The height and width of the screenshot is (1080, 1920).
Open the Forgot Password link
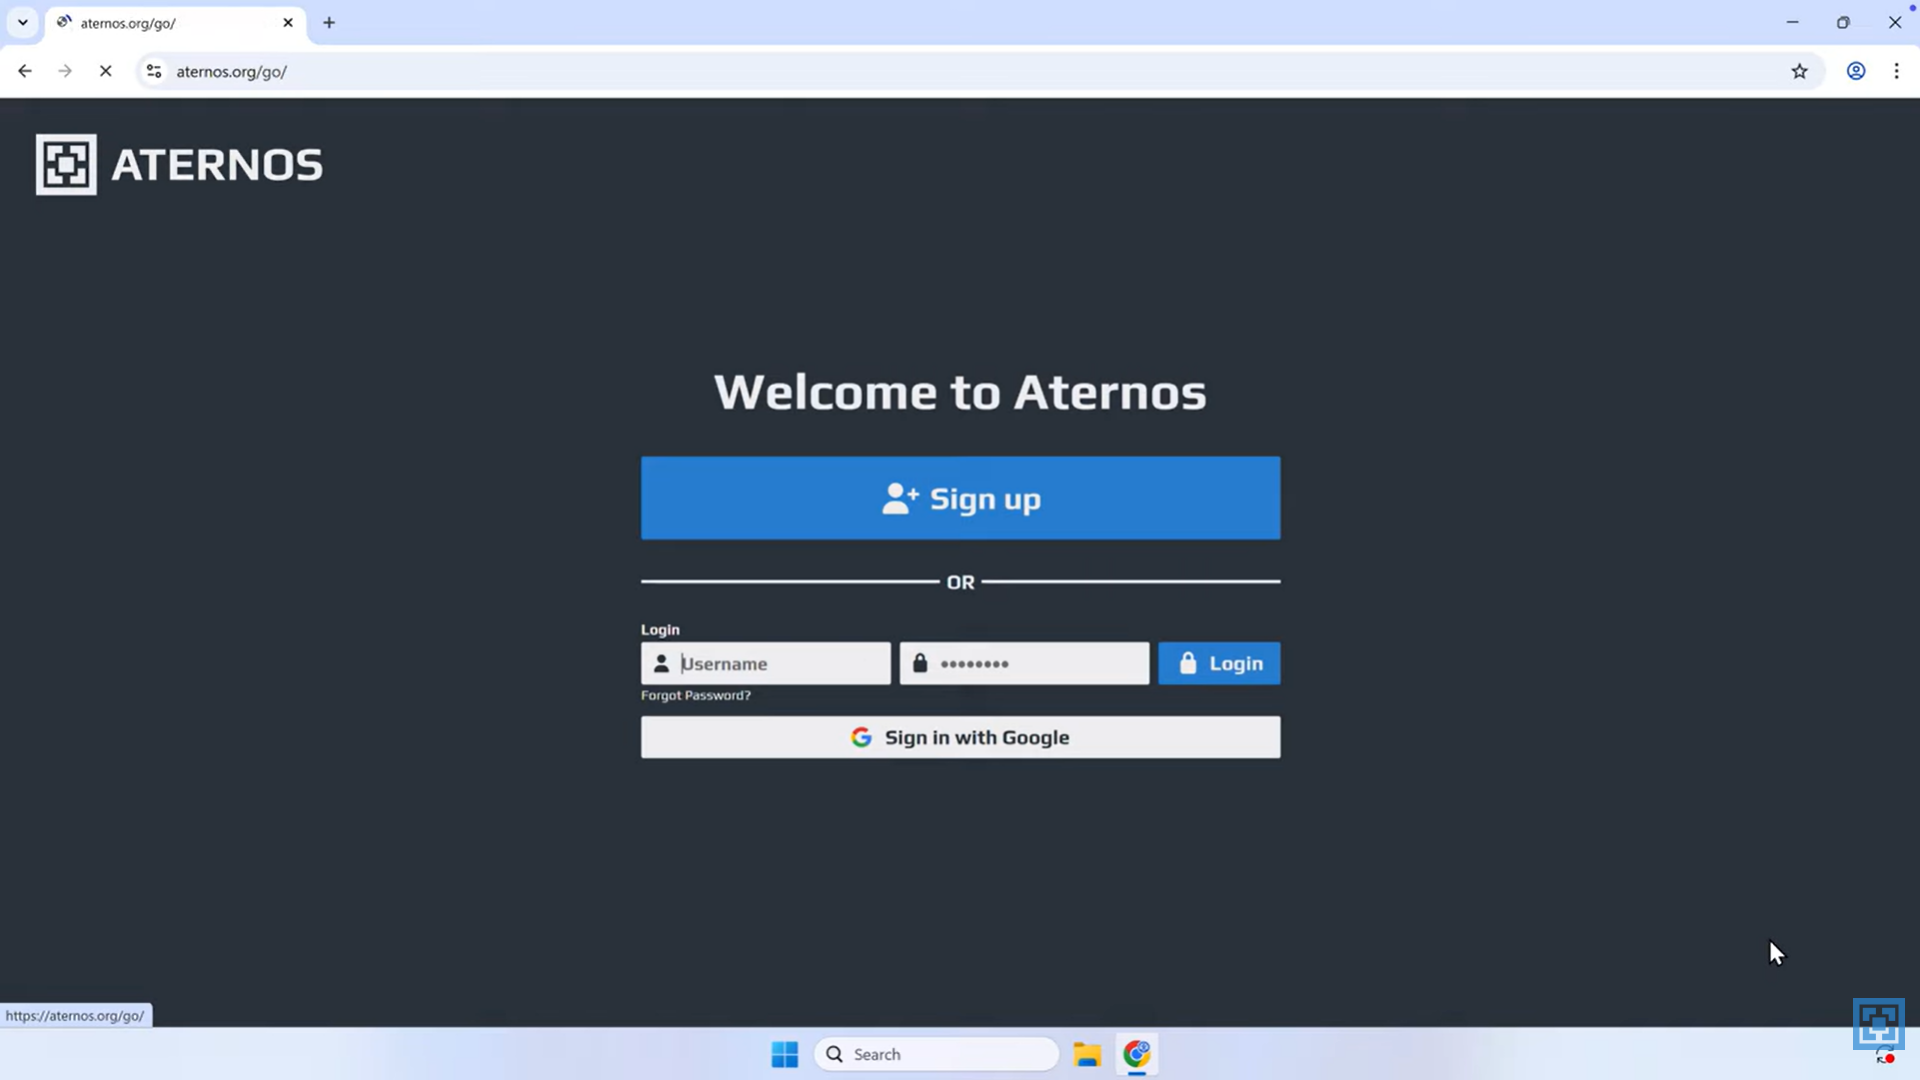pyautogui.click(x=695, y=695)
